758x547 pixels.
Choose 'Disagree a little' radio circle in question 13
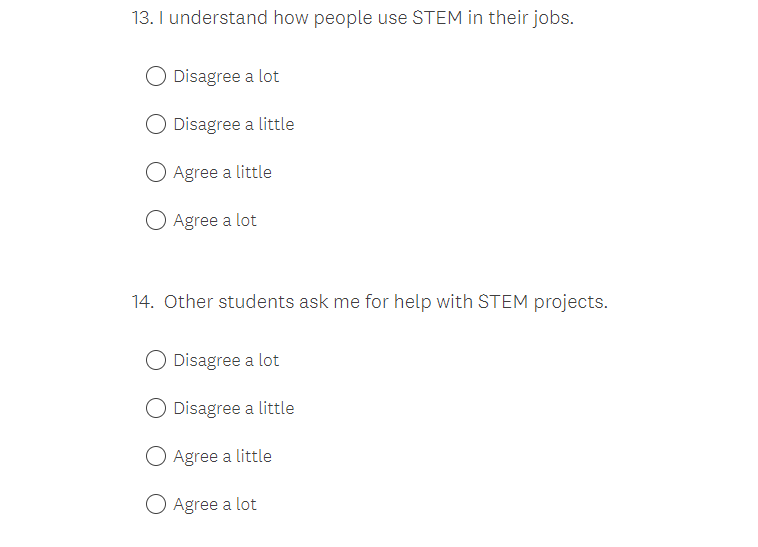156,124
